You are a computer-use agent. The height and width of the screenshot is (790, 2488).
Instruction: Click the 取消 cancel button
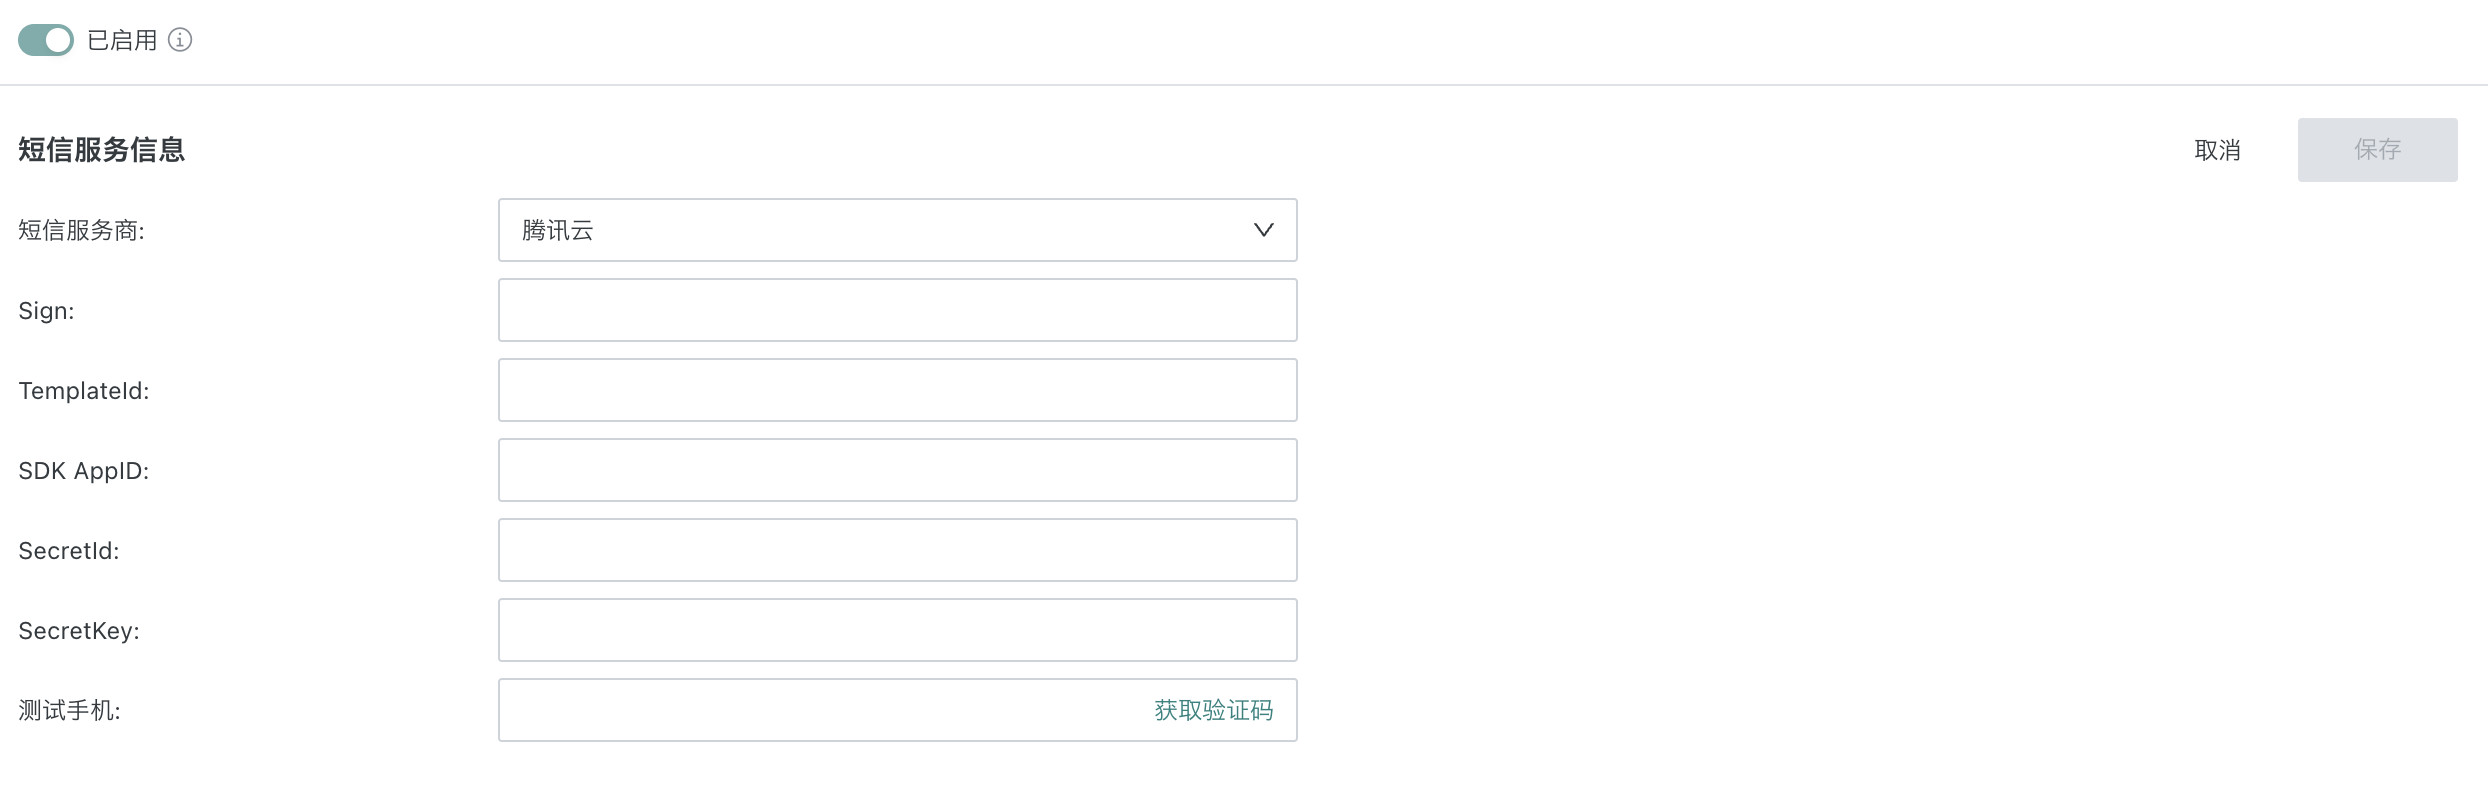(x=2217, y=150)
